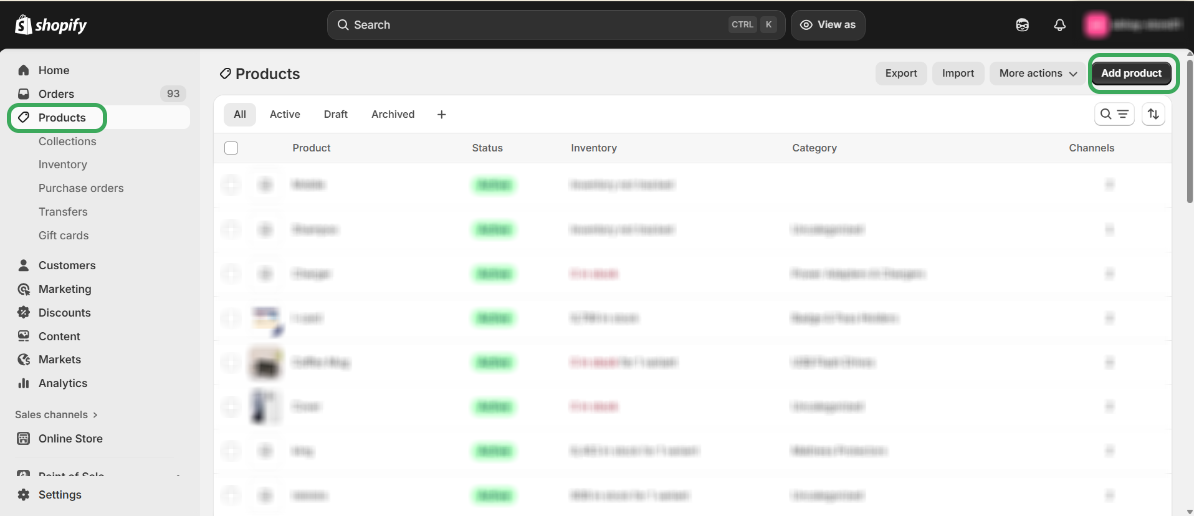Select all products checkbox in header

point(231,148)
